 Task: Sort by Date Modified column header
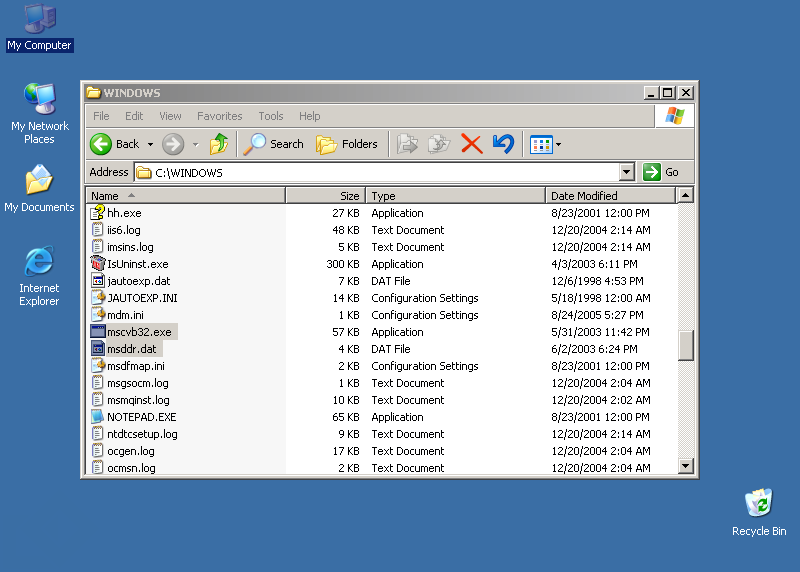coord(610,195)
